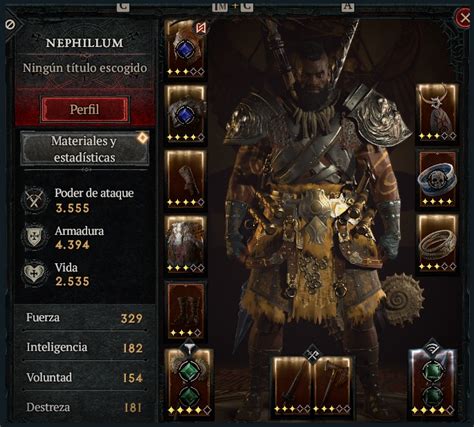The height and width of the screenshot is (427, 474).
Task: Click the Armadura shield icon
Action: (x=34, y=237)
